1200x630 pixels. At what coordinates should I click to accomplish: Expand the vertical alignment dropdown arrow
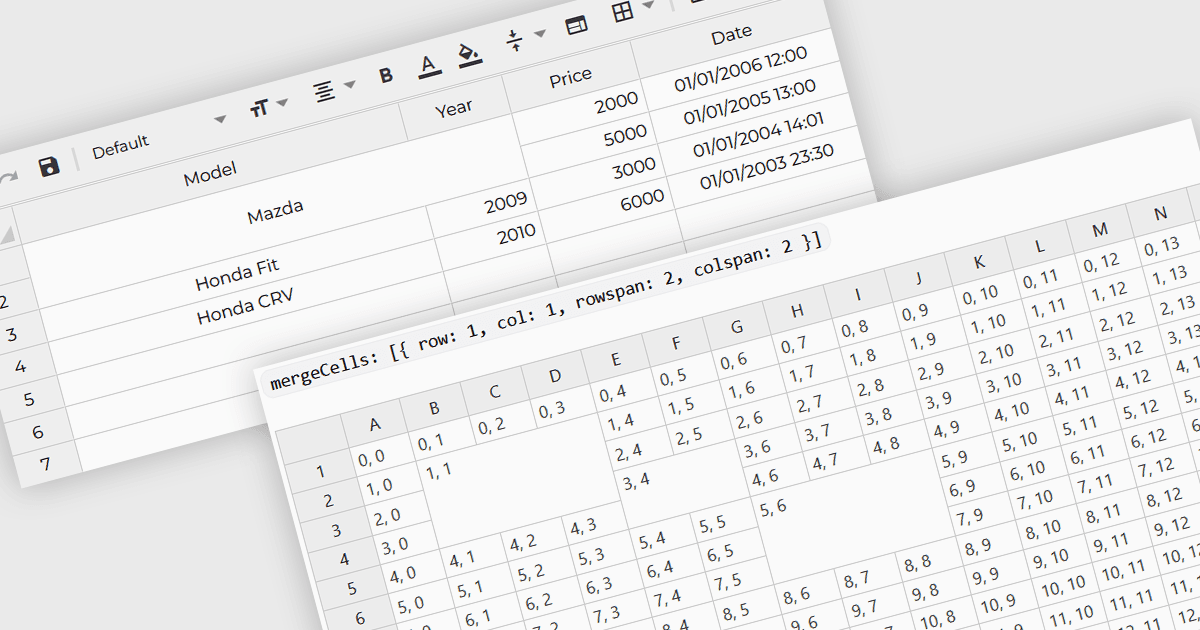tap(540, 34)
